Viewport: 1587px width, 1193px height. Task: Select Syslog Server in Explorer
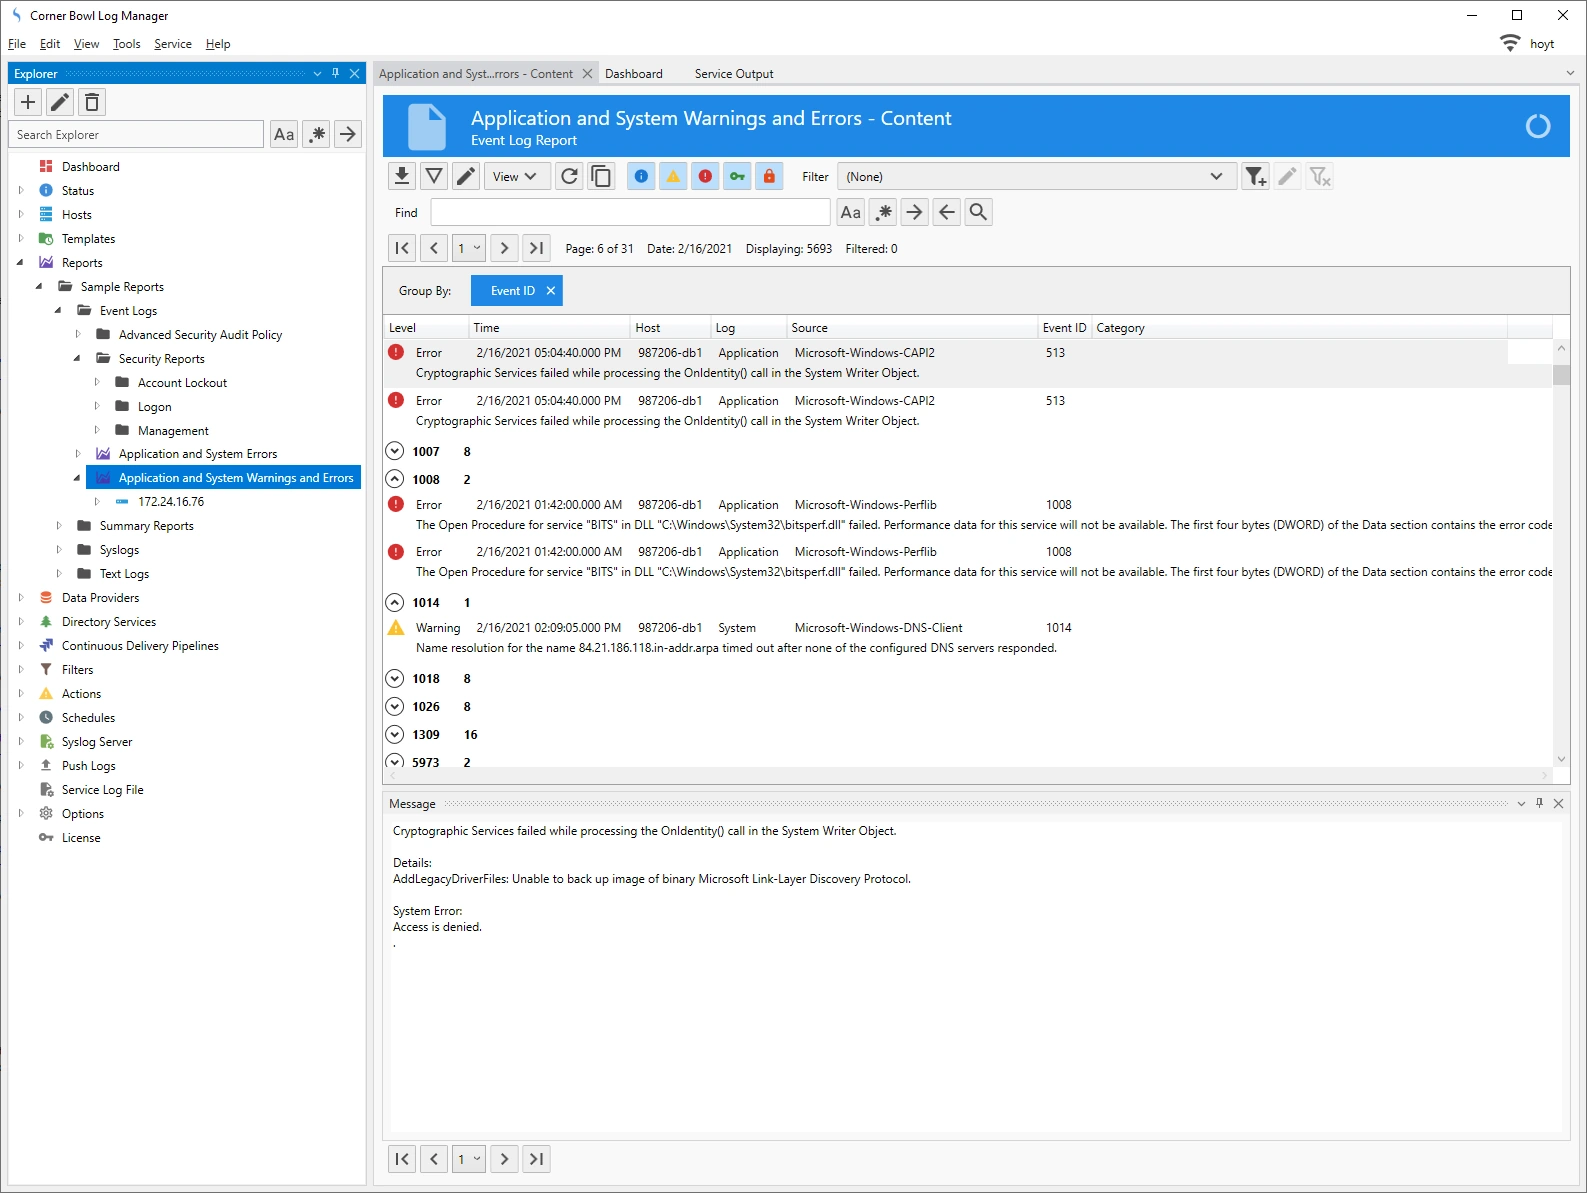tap(97, 742)
